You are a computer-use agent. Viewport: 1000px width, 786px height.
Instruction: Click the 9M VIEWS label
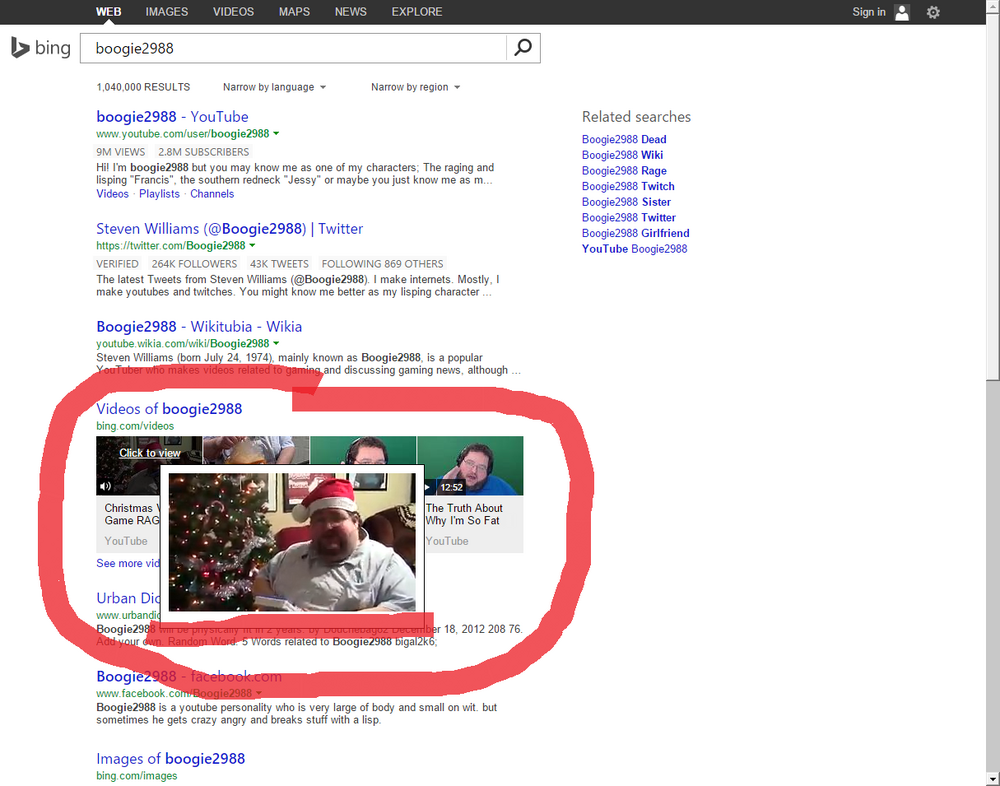click(121, 152)
